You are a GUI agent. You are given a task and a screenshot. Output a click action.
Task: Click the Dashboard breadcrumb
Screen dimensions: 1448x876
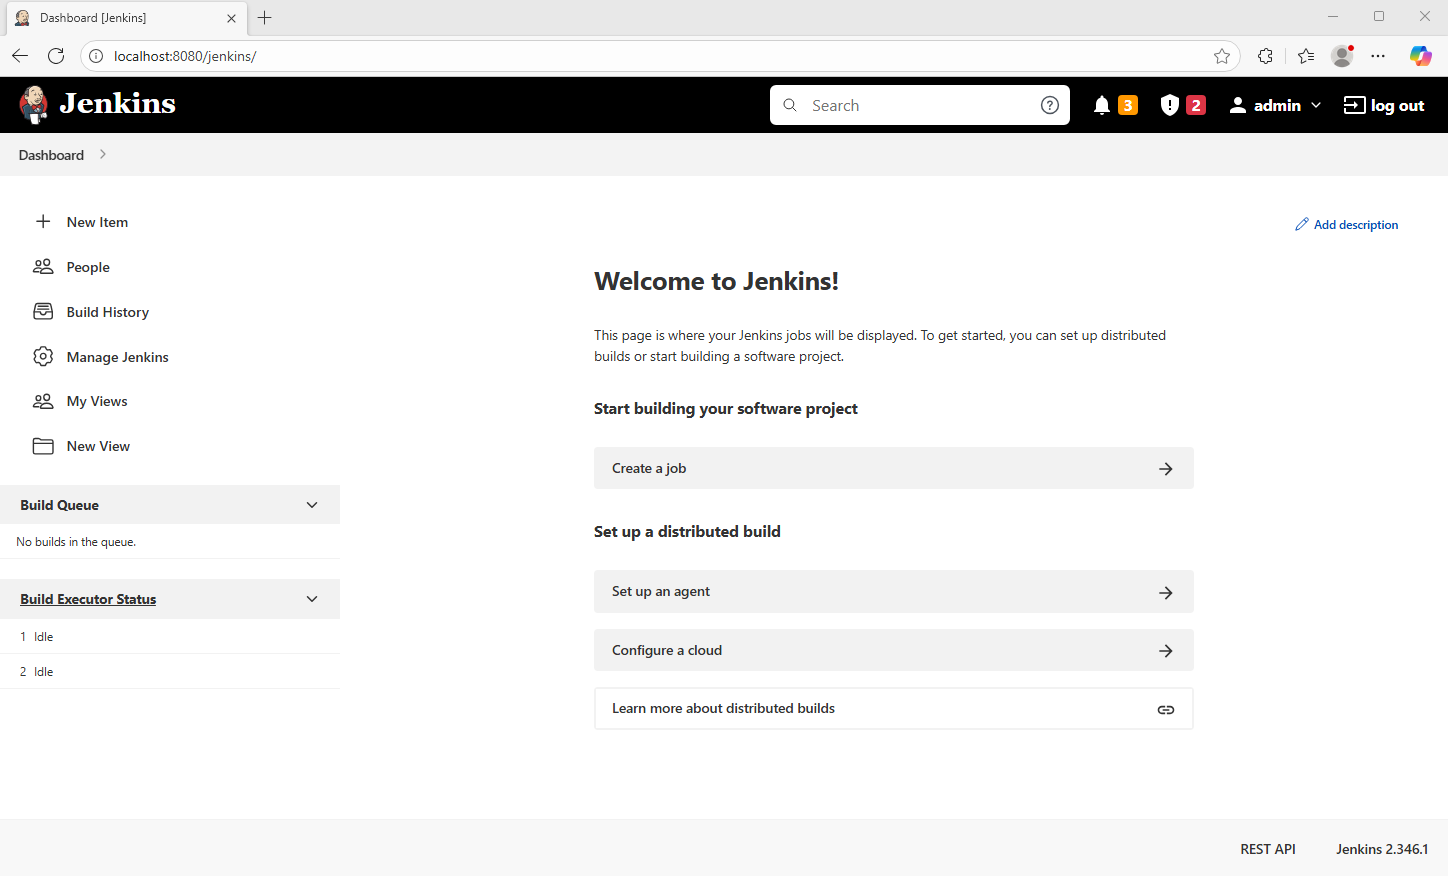click(x=51, y=155)
